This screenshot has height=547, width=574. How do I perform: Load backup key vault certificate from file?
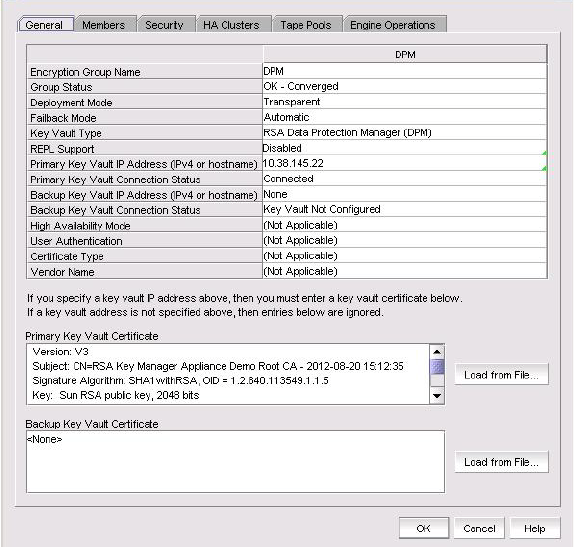point(501,462)
